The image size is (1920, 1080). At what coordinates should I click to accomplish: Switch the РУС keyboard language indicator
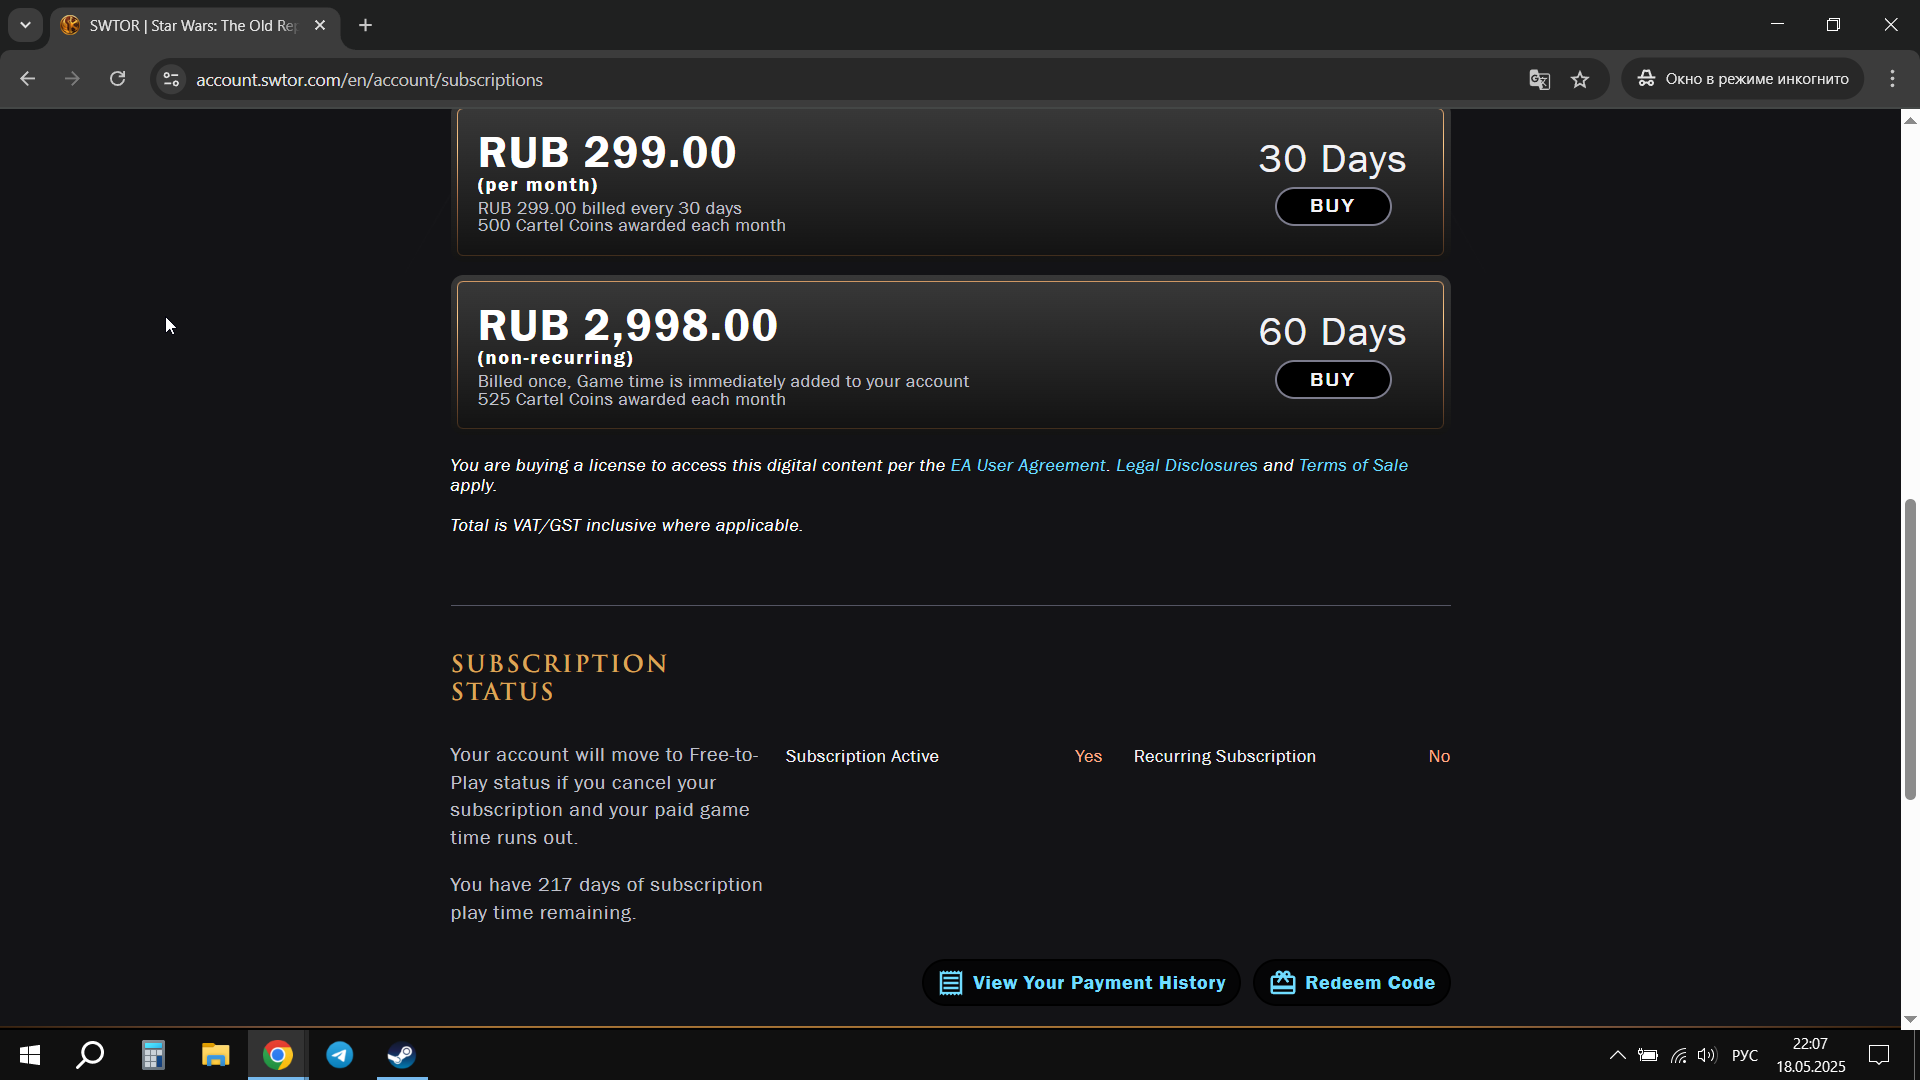coord(1745,1055)
